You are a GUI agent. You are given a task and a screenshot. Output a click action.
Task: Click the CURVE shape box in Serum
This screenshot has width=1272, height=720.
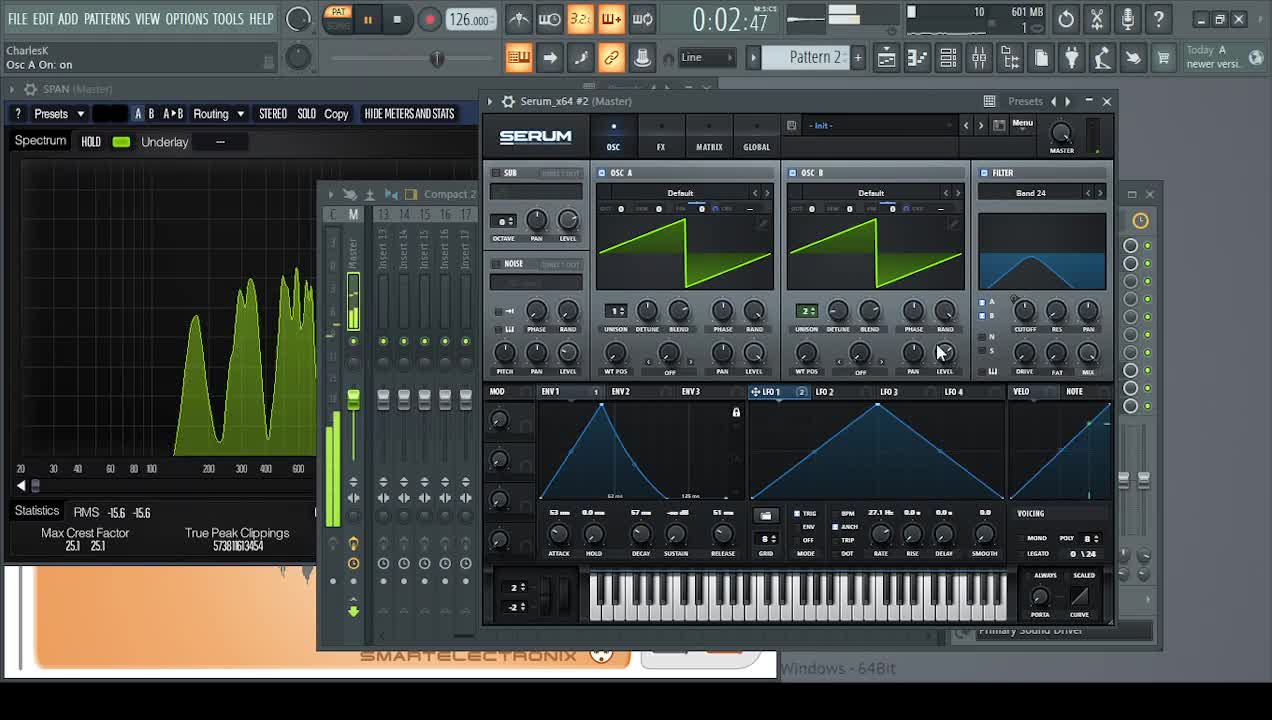point(1080,596)
